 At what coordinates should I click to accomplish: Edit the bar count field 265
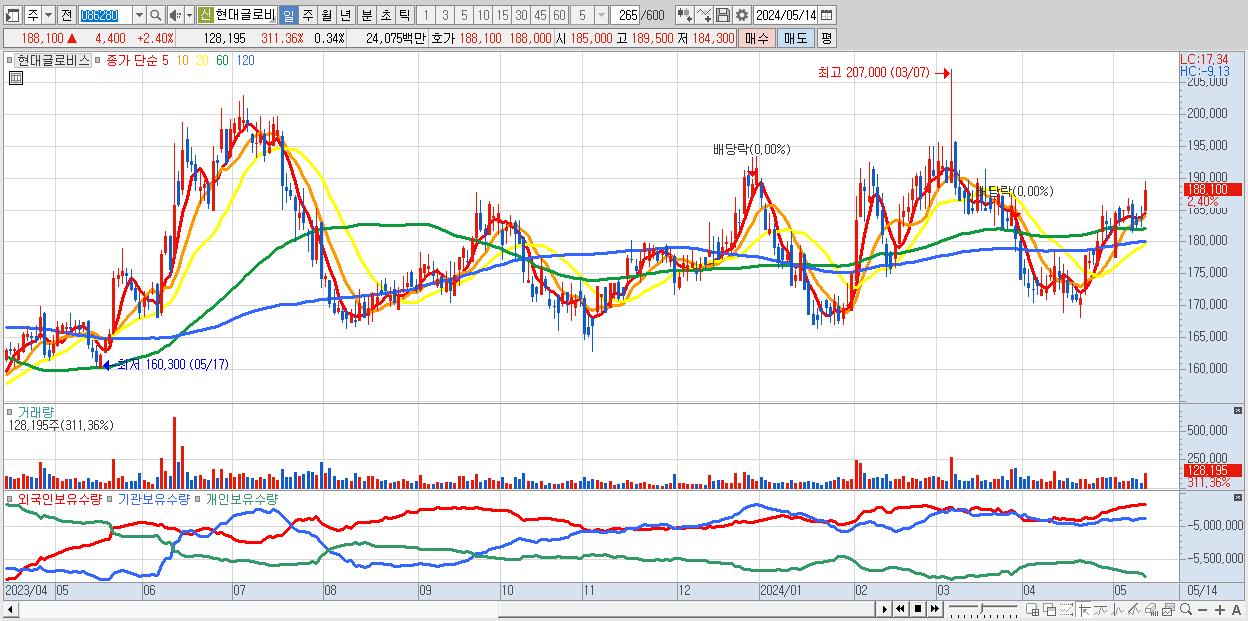click(x=625, y=16)
